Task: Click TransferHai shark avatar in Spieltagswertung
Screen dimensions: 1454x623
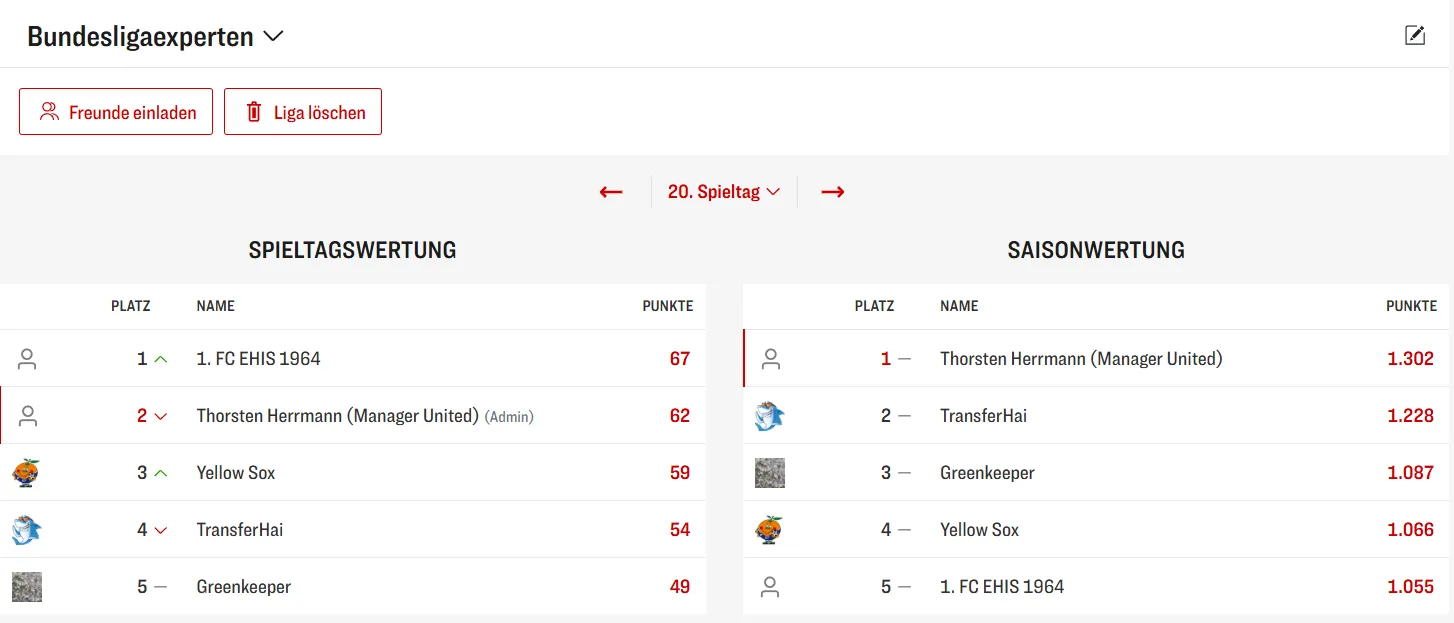Action: (x=26, y=530)
